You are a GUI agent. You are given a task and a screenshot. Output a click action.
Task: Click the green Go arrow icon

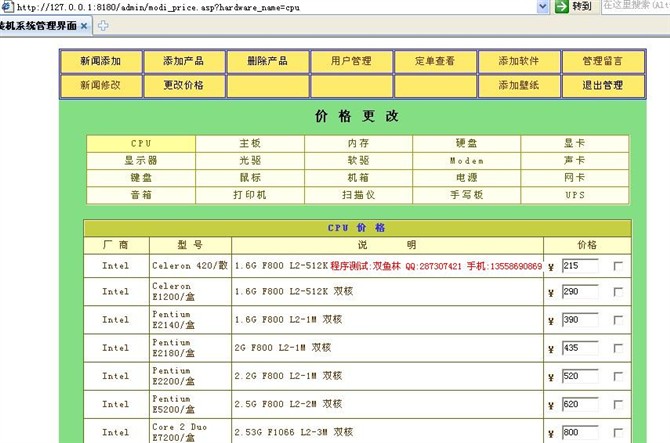coord(561,6)
